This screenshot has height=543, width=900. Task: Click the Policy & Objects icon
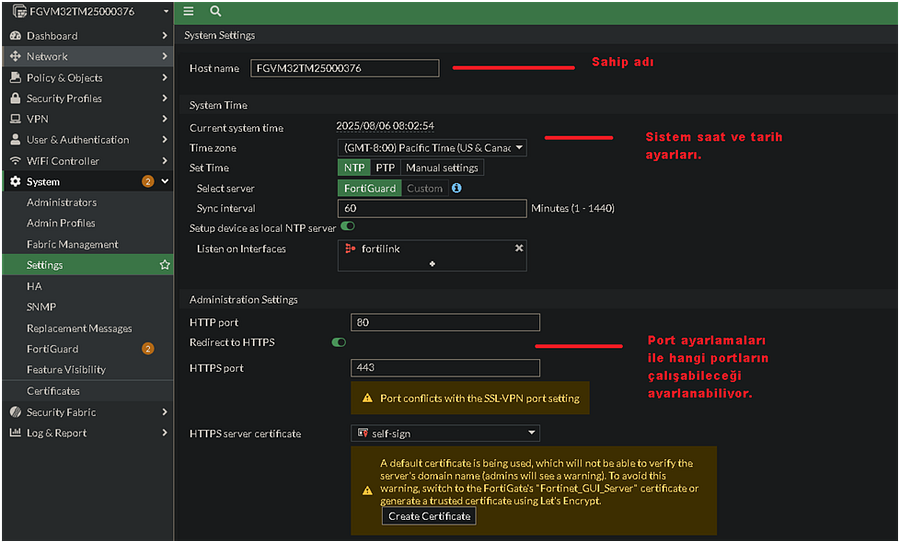click(x=15, y=77)
